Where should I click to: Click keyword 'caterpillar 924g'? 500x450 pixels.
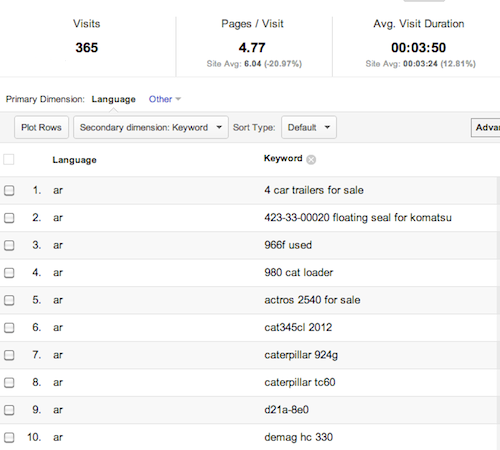(301, 355)
